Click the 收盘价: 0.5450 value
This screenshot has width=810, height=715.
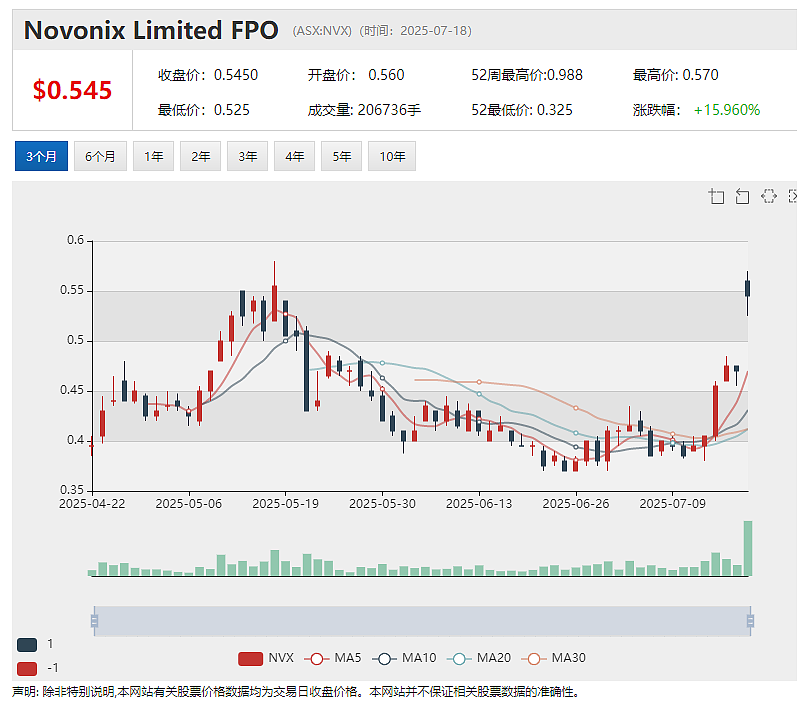coord(208,75)
